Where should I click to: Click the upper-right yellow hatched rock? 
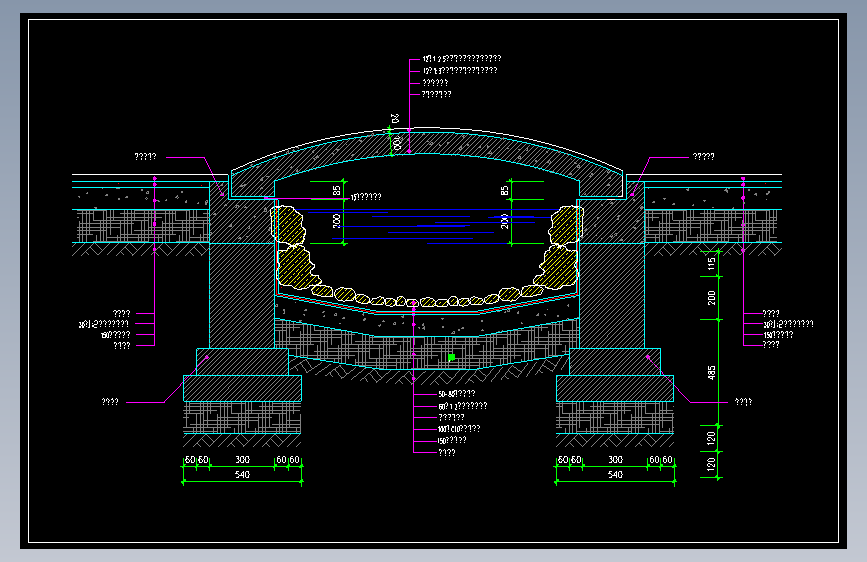[x=566, y=225]
